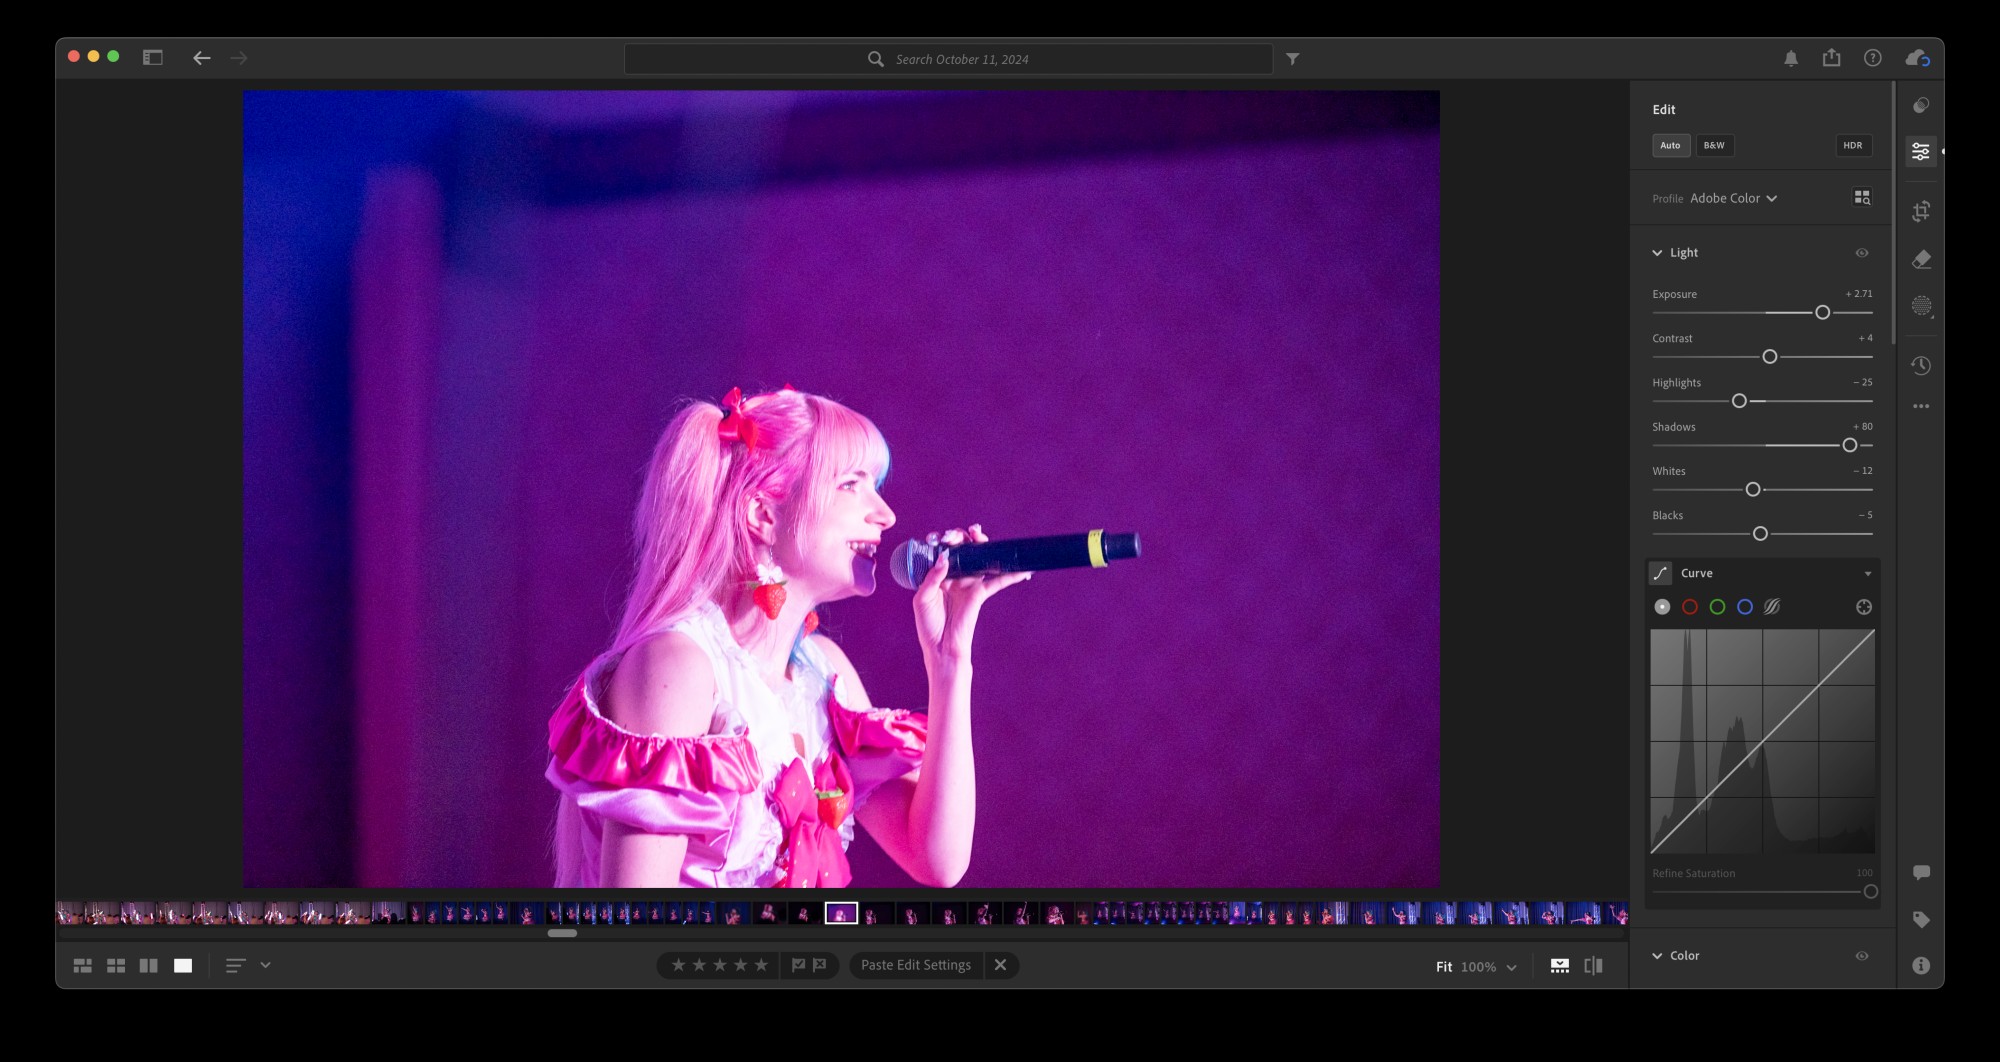Open the Keywords tag panel

(x=1920, y=919)
